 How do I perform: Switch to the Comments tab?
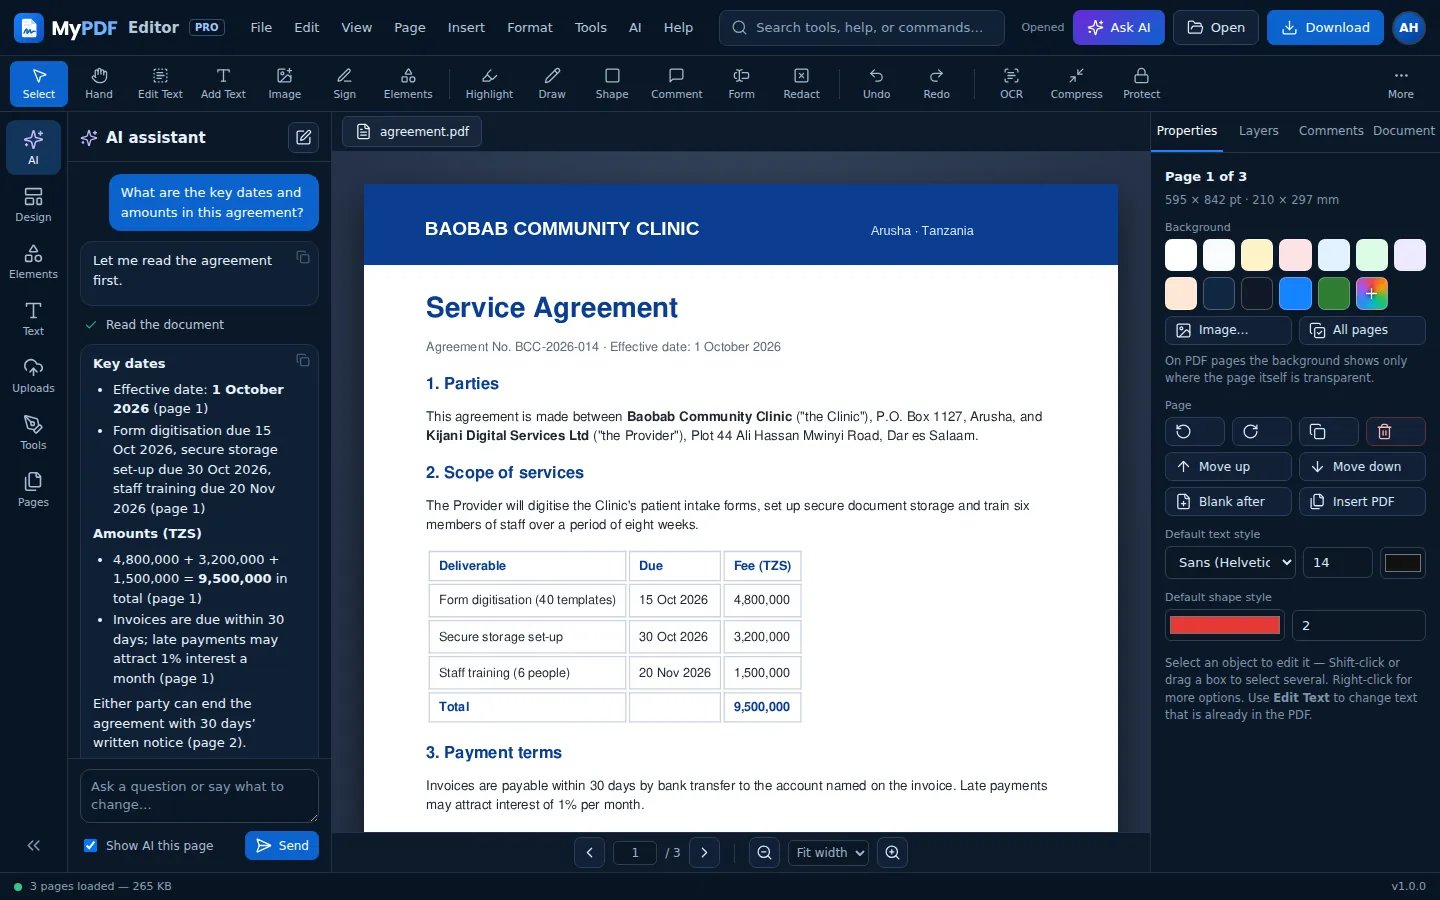pyautogui.click(x=1331, y=131)
